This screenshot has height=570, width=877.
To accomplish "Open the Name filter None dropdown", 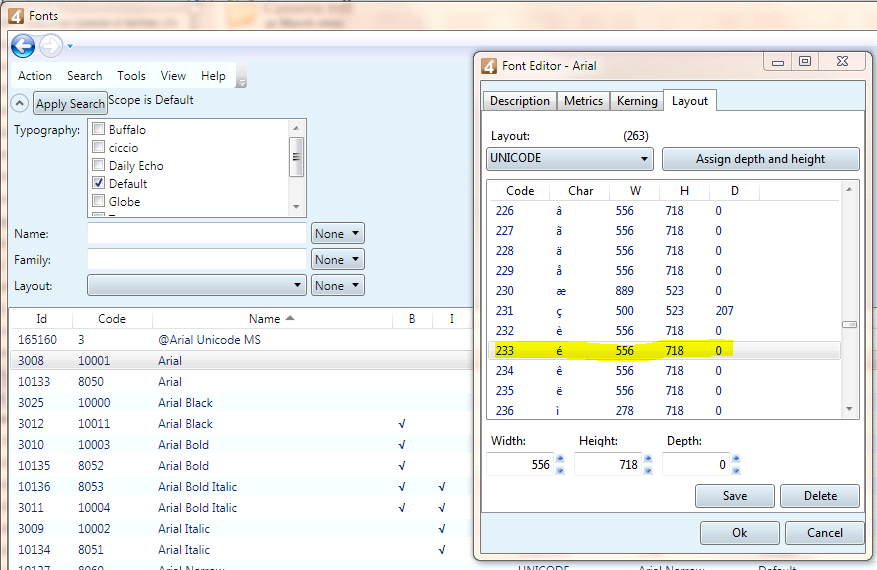I will (338, 233).
